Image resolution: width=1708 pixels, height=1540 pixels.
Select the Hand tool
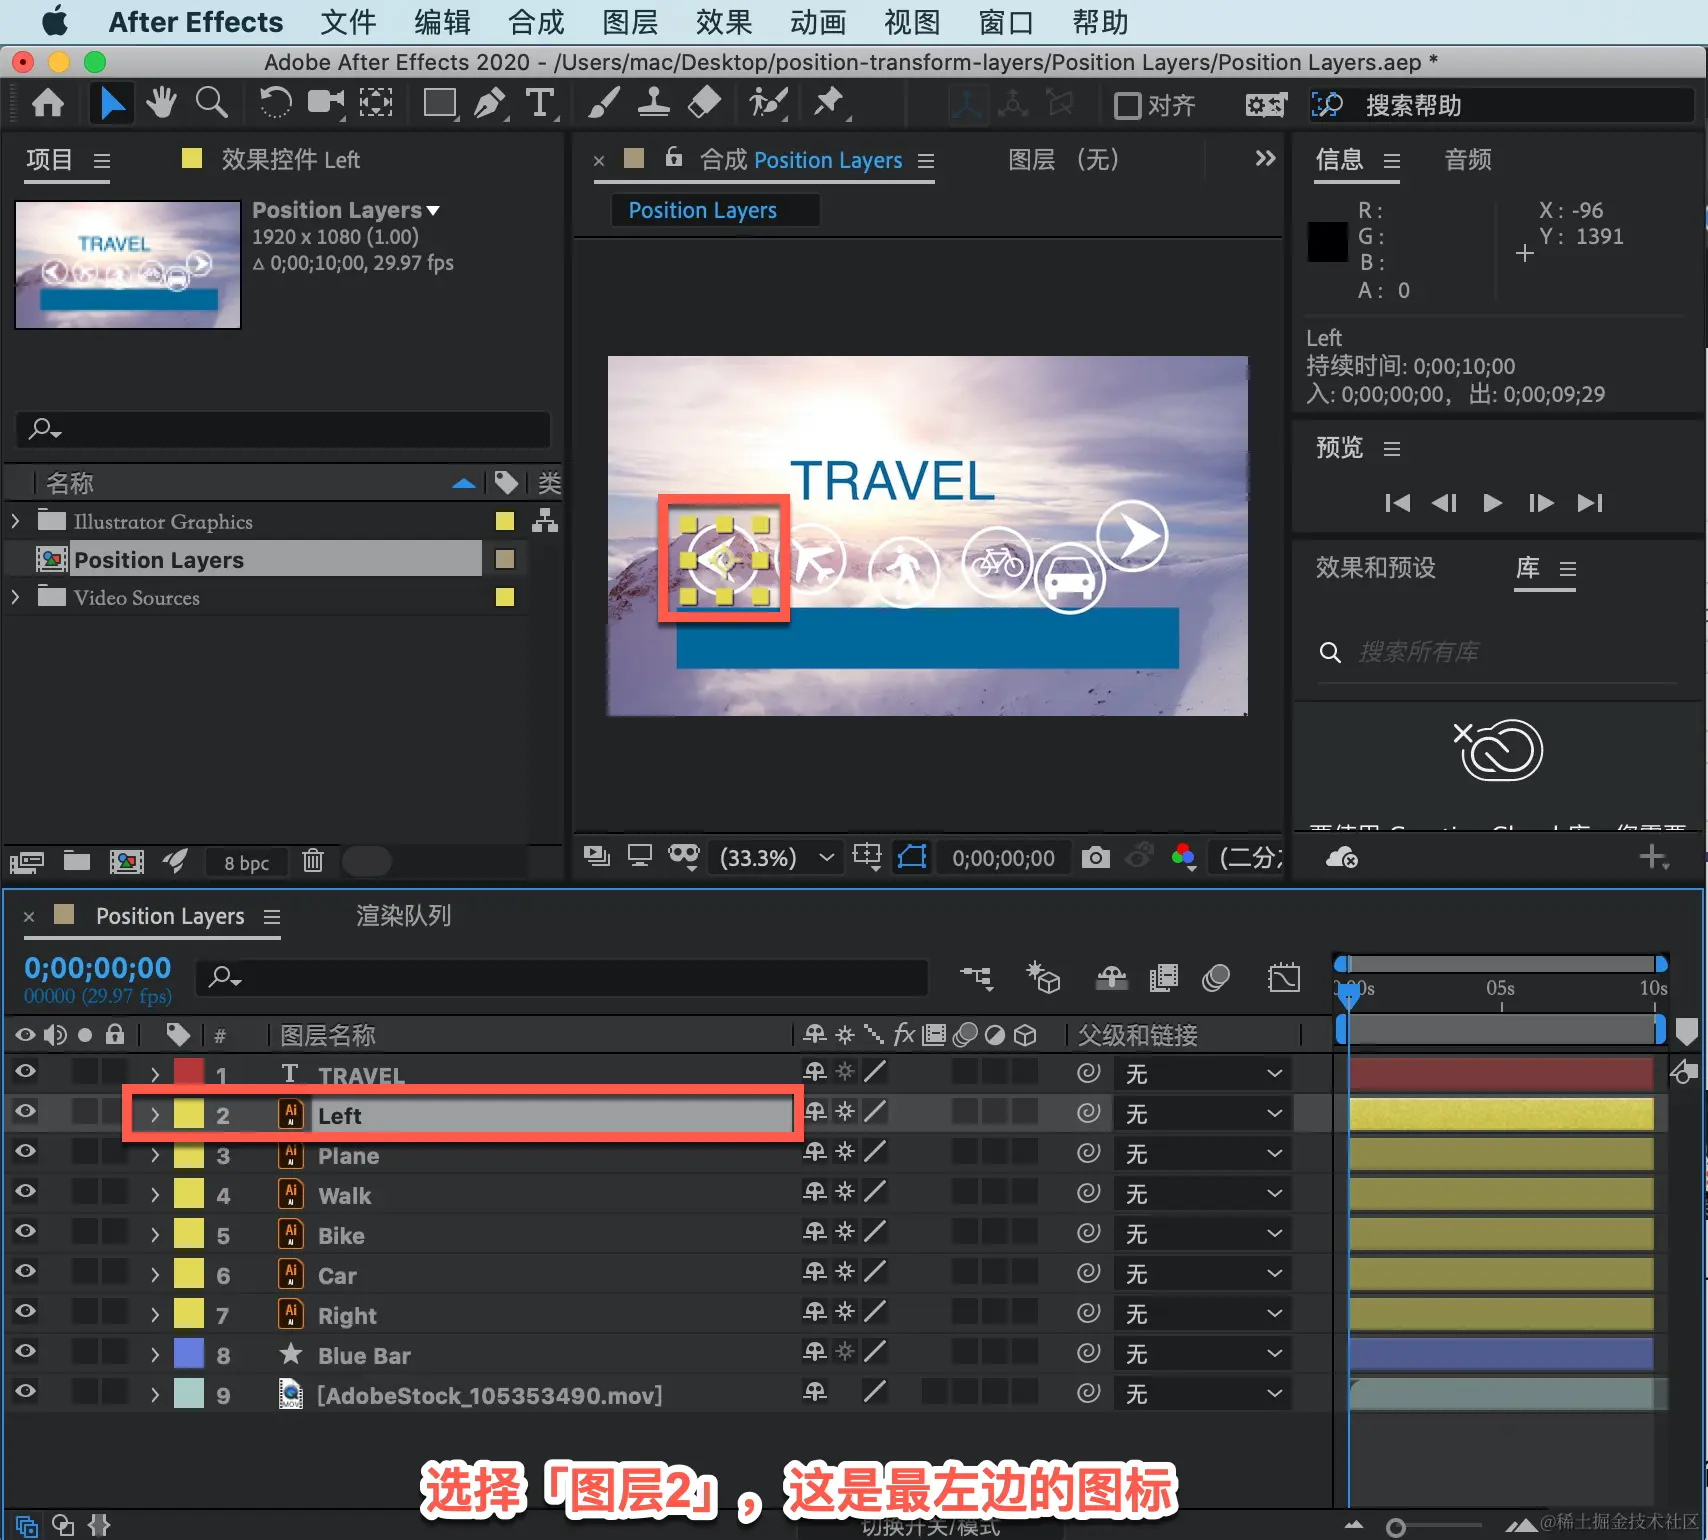[161, 103]
